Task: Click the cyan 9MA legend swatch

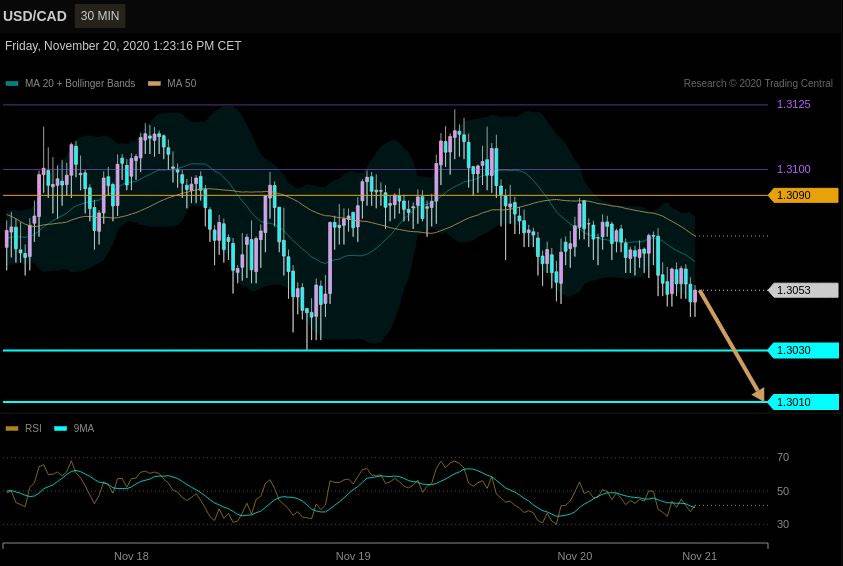Action: (60, 428)
